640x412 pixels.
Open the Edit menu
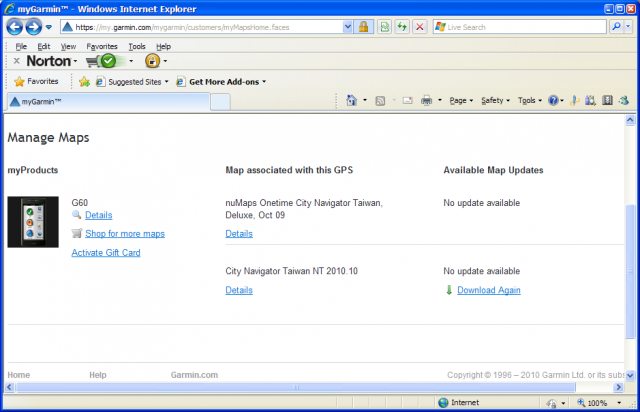(44, 47)
